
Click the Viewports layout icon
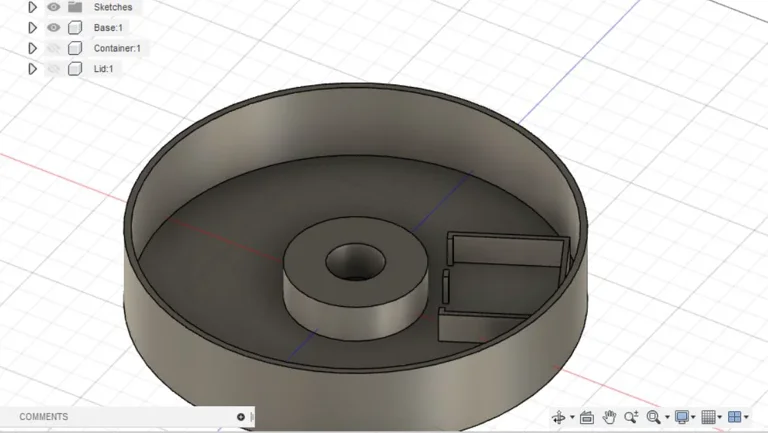pyautogui.click(x=734, y=417)
